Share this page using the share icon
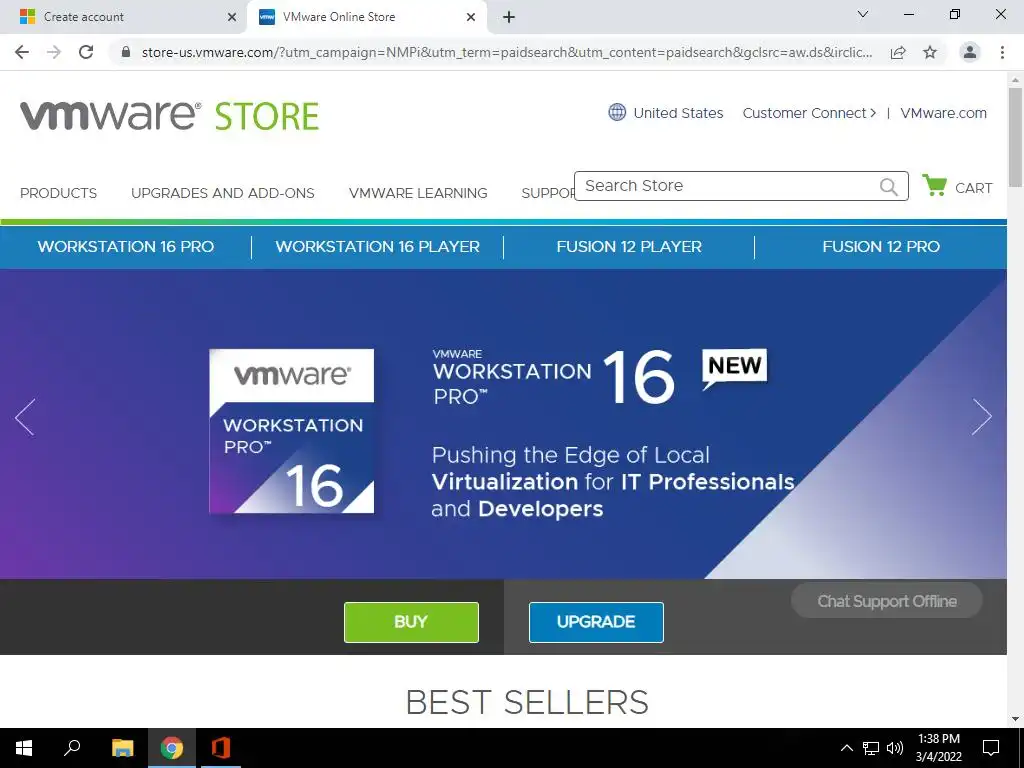Image resolution: width=1024 pixels, height=768 pixels. tap(898, 52)
